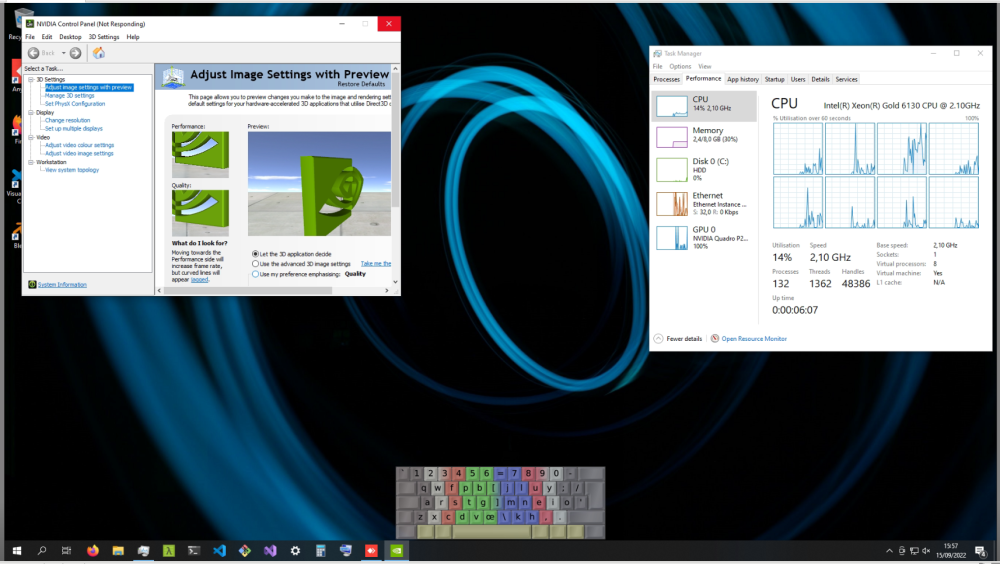Collapse the Video tree node
The width and height of the screenshot is (1000, 564).
pos(30,137)
